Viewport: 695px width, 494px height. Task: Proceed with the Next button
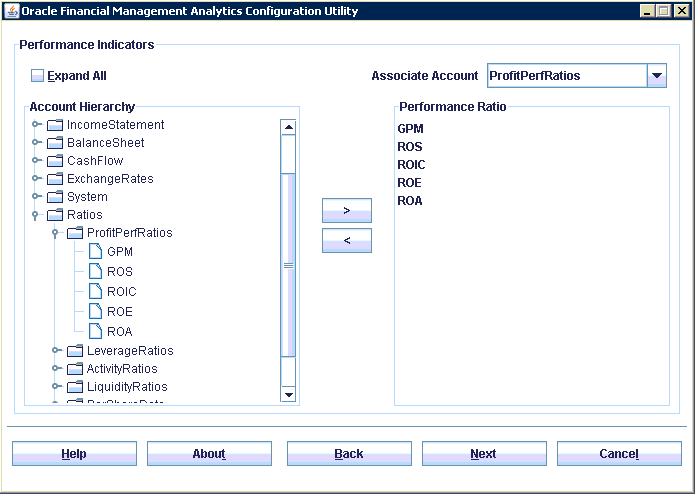[x=484, y=454]
